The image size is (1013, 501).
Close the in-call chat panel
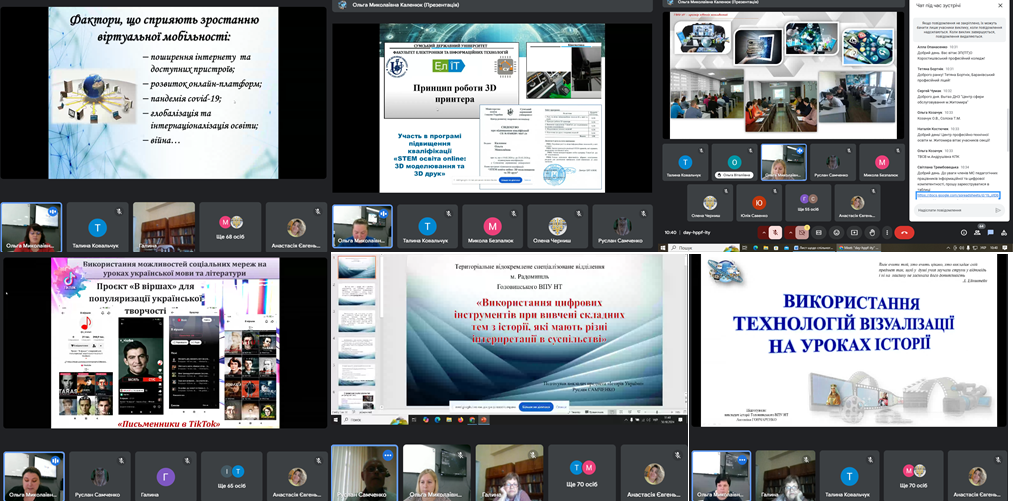point(1002,6)
